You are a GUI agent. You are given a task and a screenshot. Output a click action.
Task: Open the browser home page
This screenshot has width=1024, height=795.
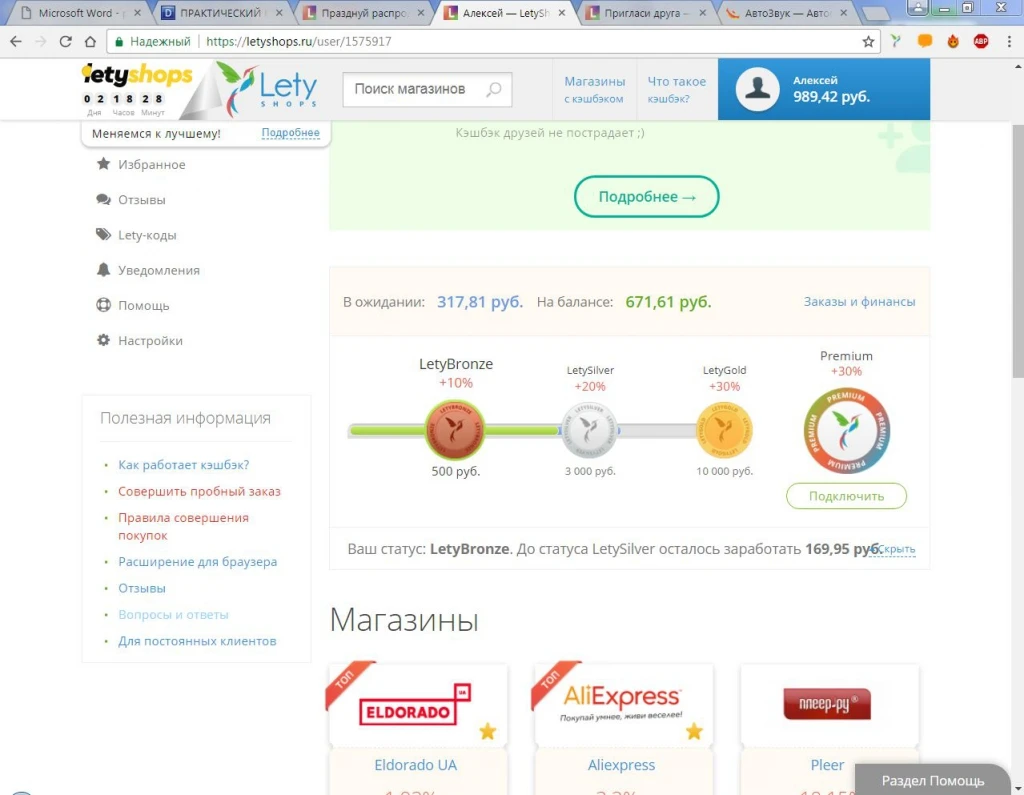(90, 41)
